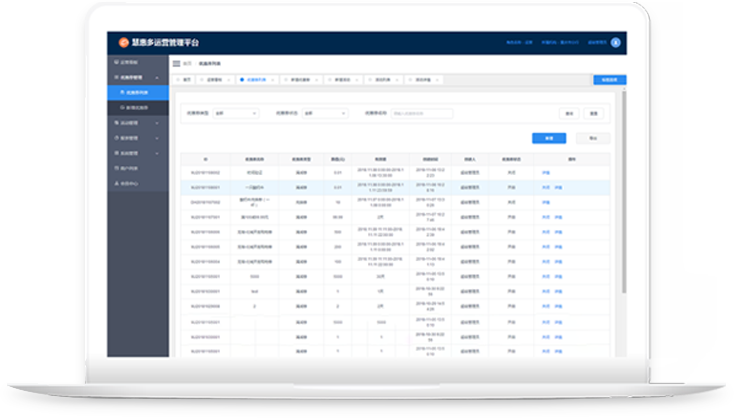Select the highlighted blue sidebar submenu item
The height and width of the screenshot is (418, 734).
[x=138, y=91]
